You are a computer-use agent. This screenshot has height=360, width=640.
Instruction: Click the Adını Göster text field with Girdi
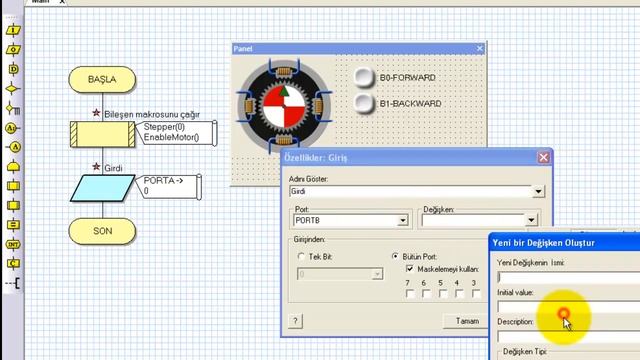point(411,191)
